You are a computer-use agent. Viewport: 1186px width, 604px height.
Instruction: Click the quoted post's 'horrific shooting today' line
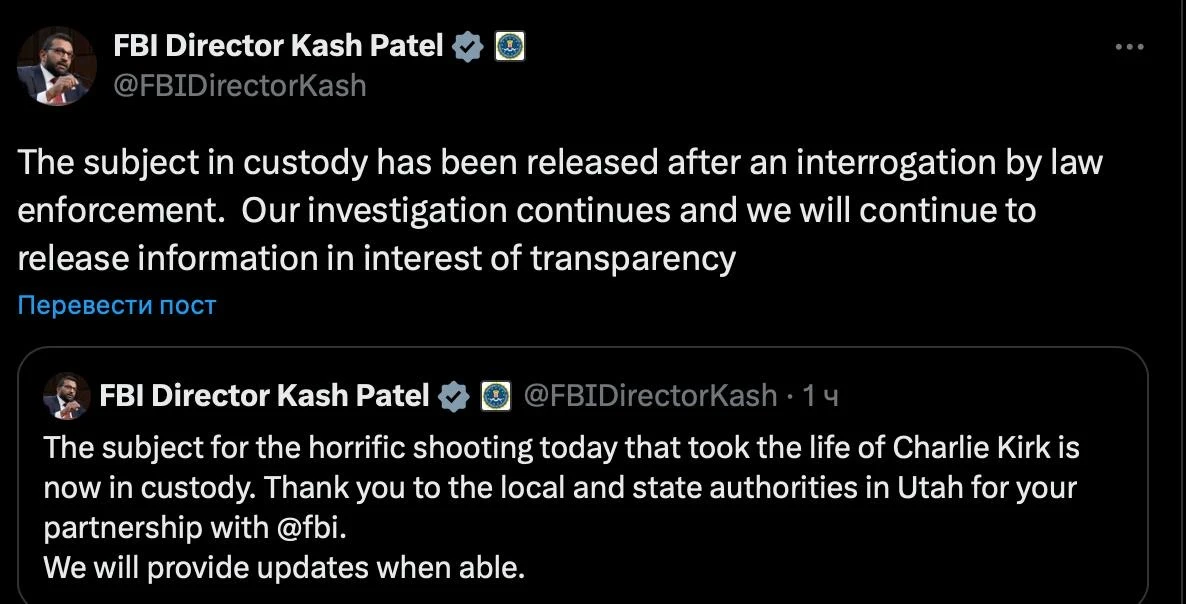pos(561,447)
